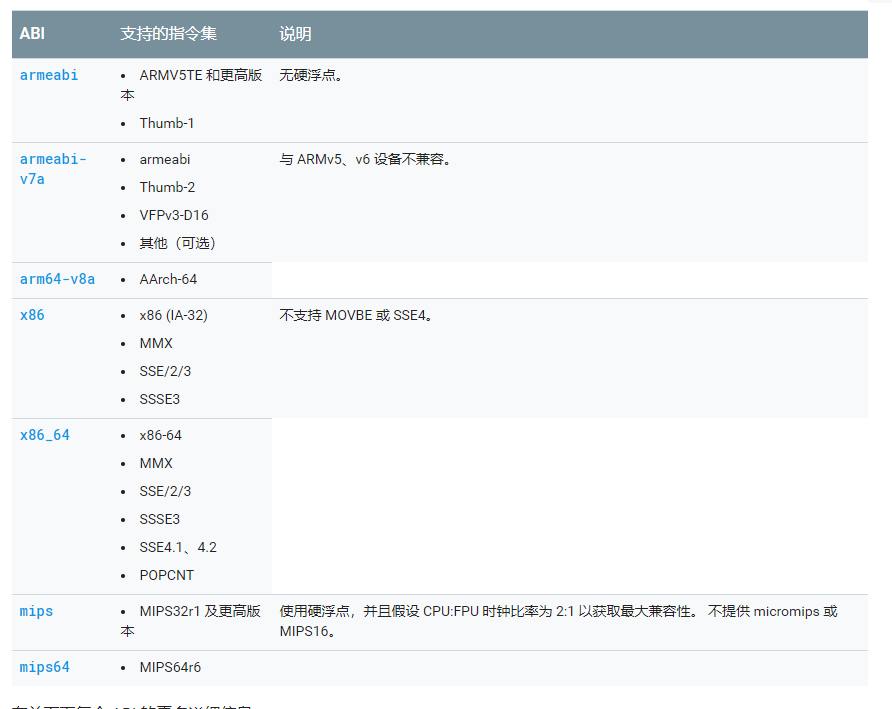Click the 说明 column header

point(295,34)
